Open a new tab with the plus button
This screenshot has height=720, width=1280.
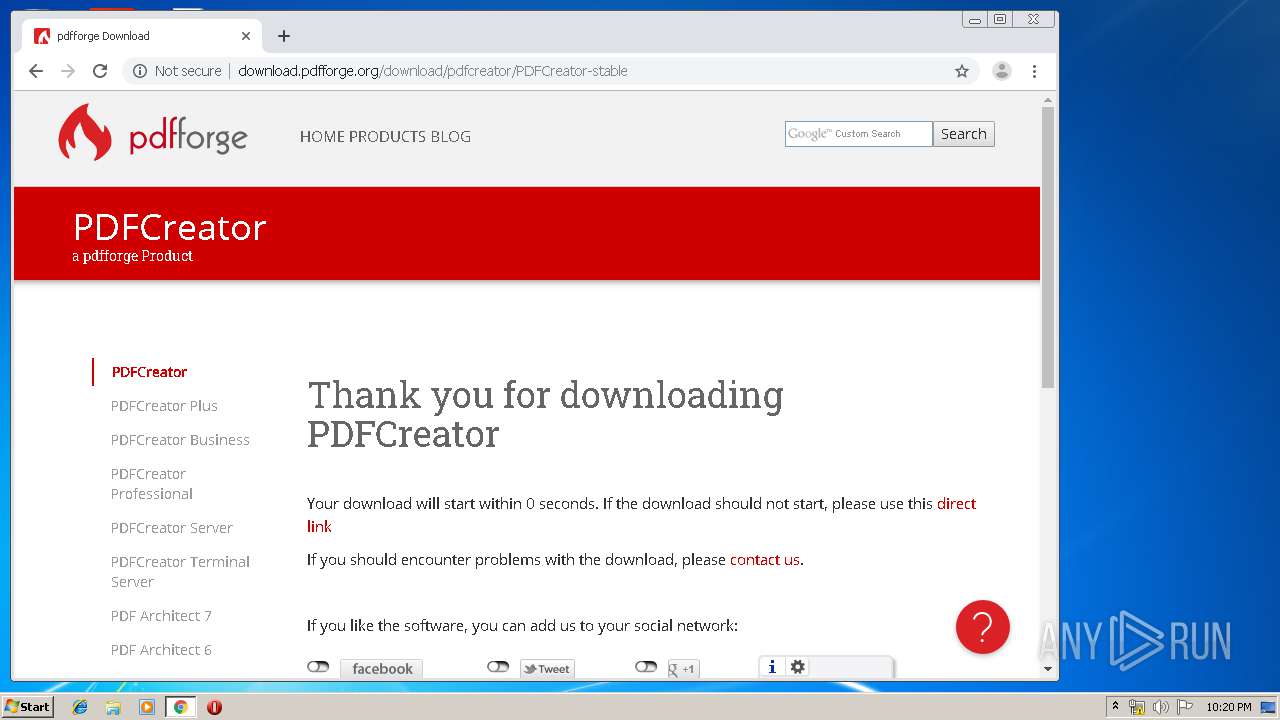pyautogui.click(x=284, y=36)
